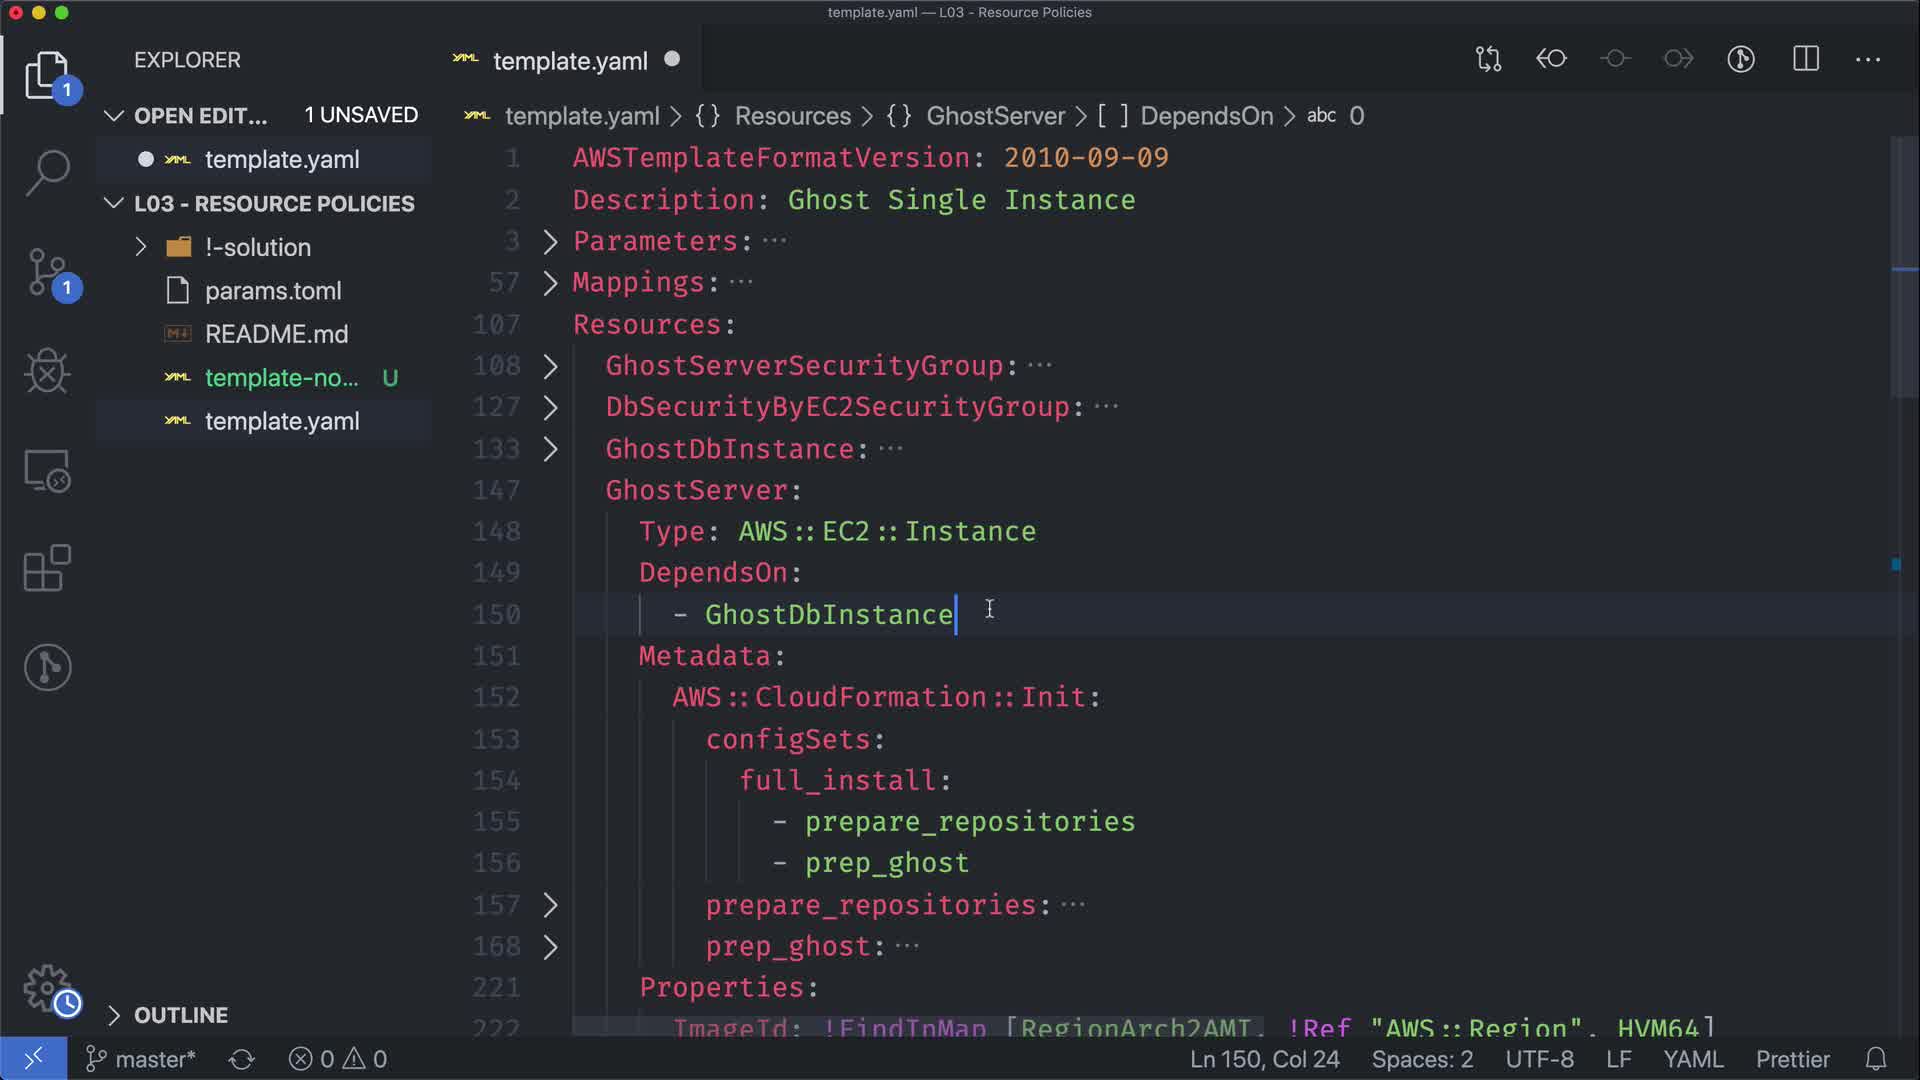Open the Search view in activity bar
The height and width of the screenshot is (1080, 1920).
pos(47,172)
